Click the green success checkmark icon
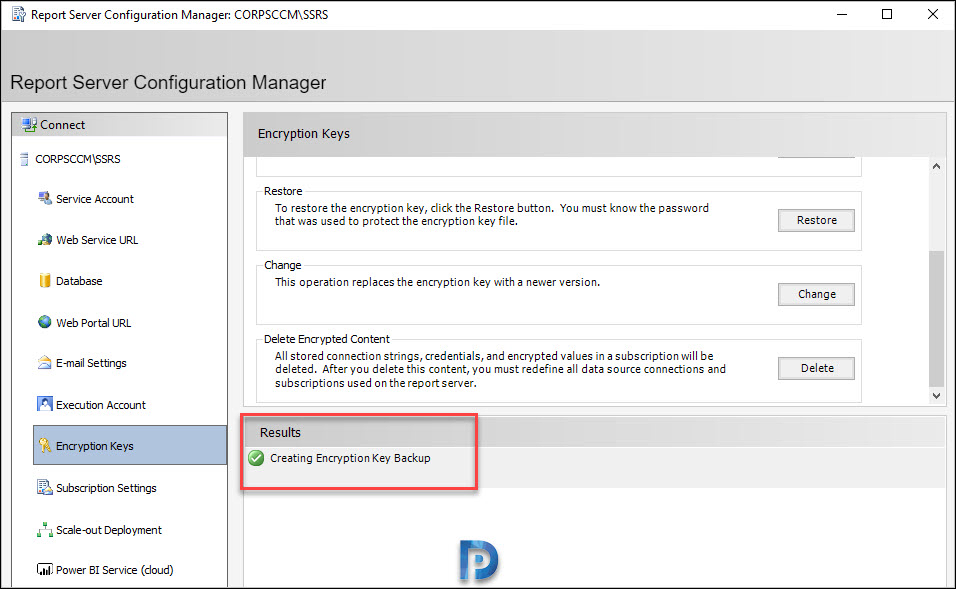 (256, 458)
